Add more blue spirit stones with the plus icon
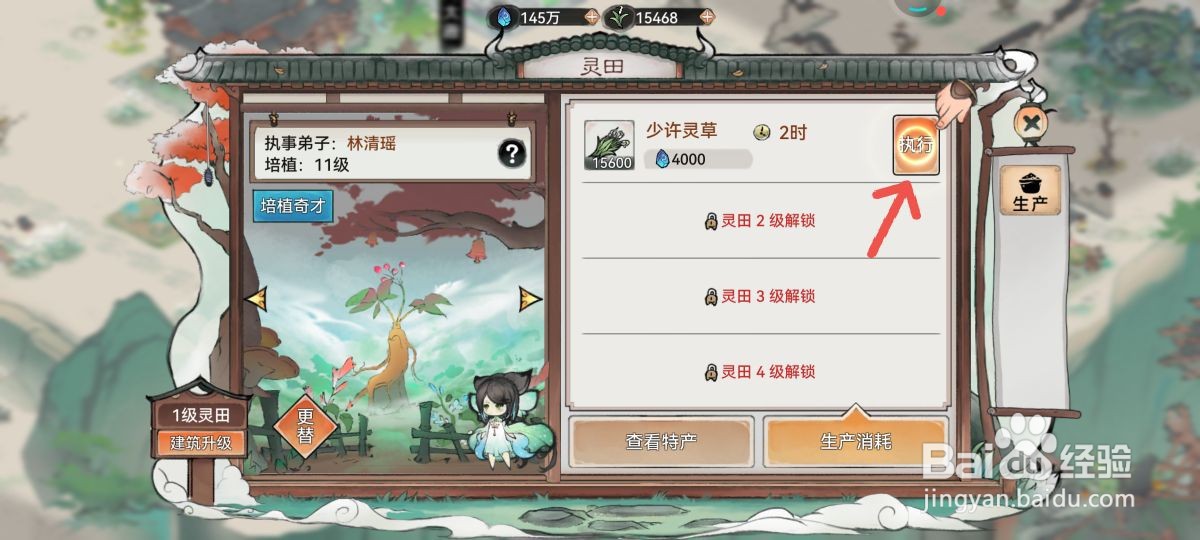The image size is (1200, 540). pyautogui.click(x=591, y=17)
